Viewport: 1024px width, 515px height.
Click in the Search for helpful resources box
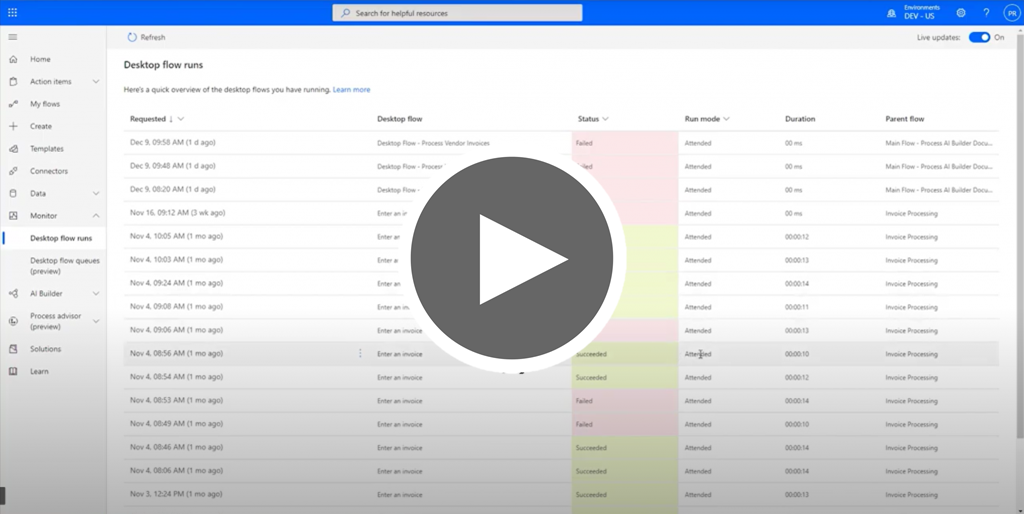pos(457,12)
